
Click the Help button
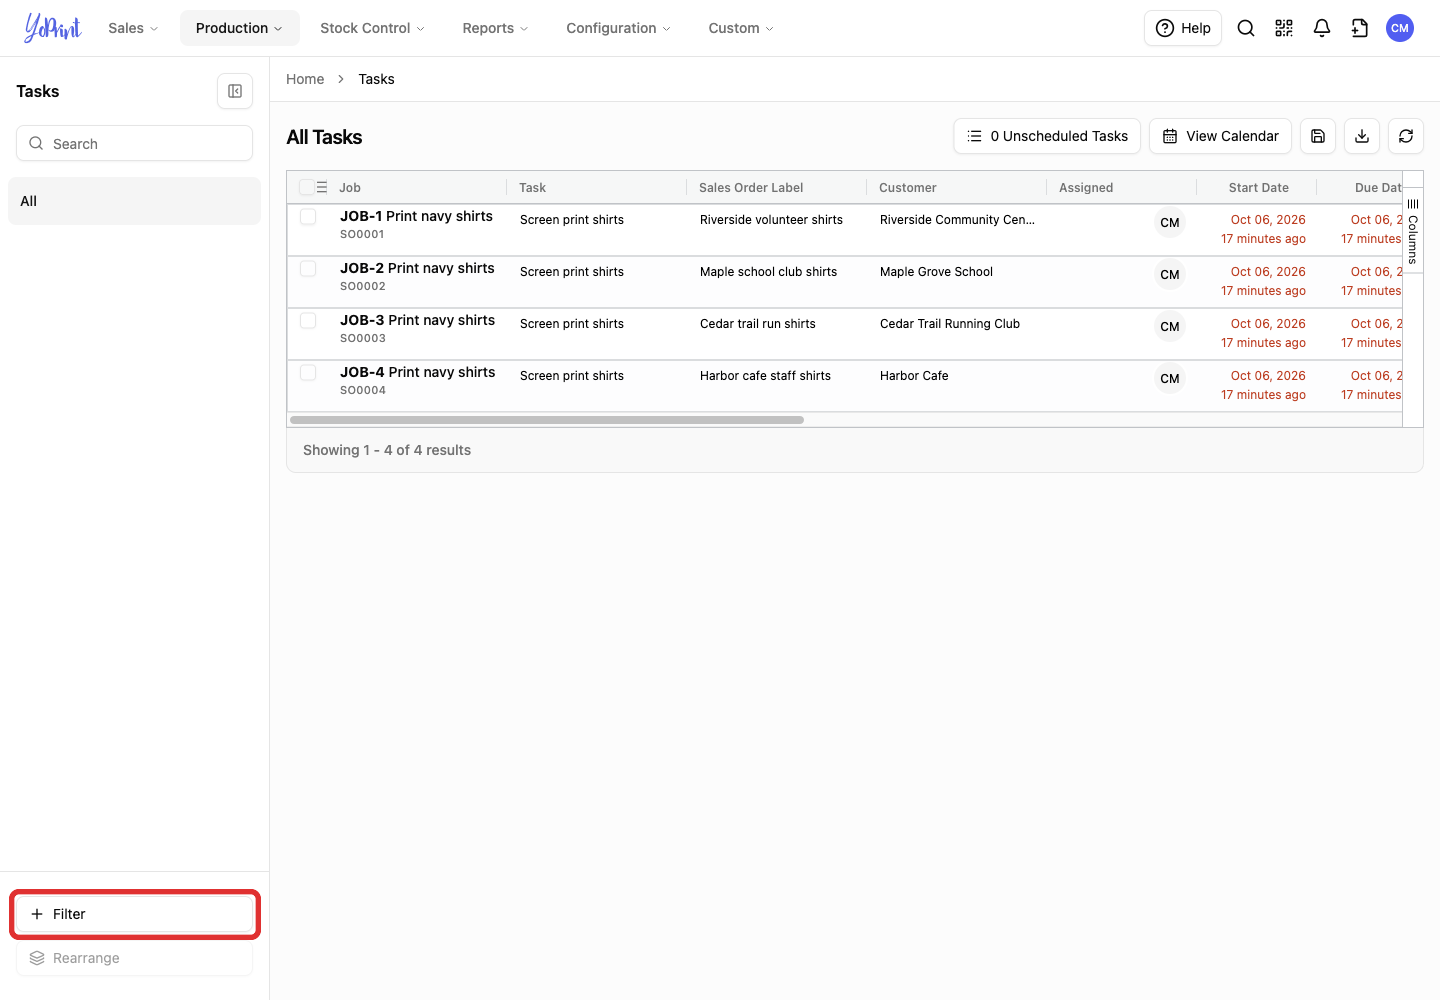pos(1183,28)
